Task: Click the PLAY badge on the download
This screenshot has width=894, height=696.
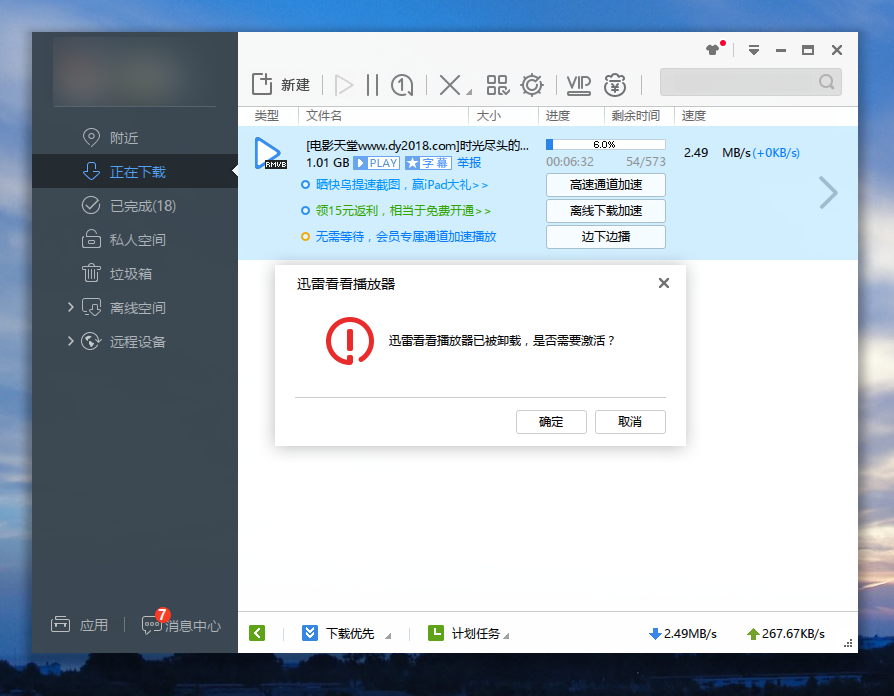Action: point(376,163)
